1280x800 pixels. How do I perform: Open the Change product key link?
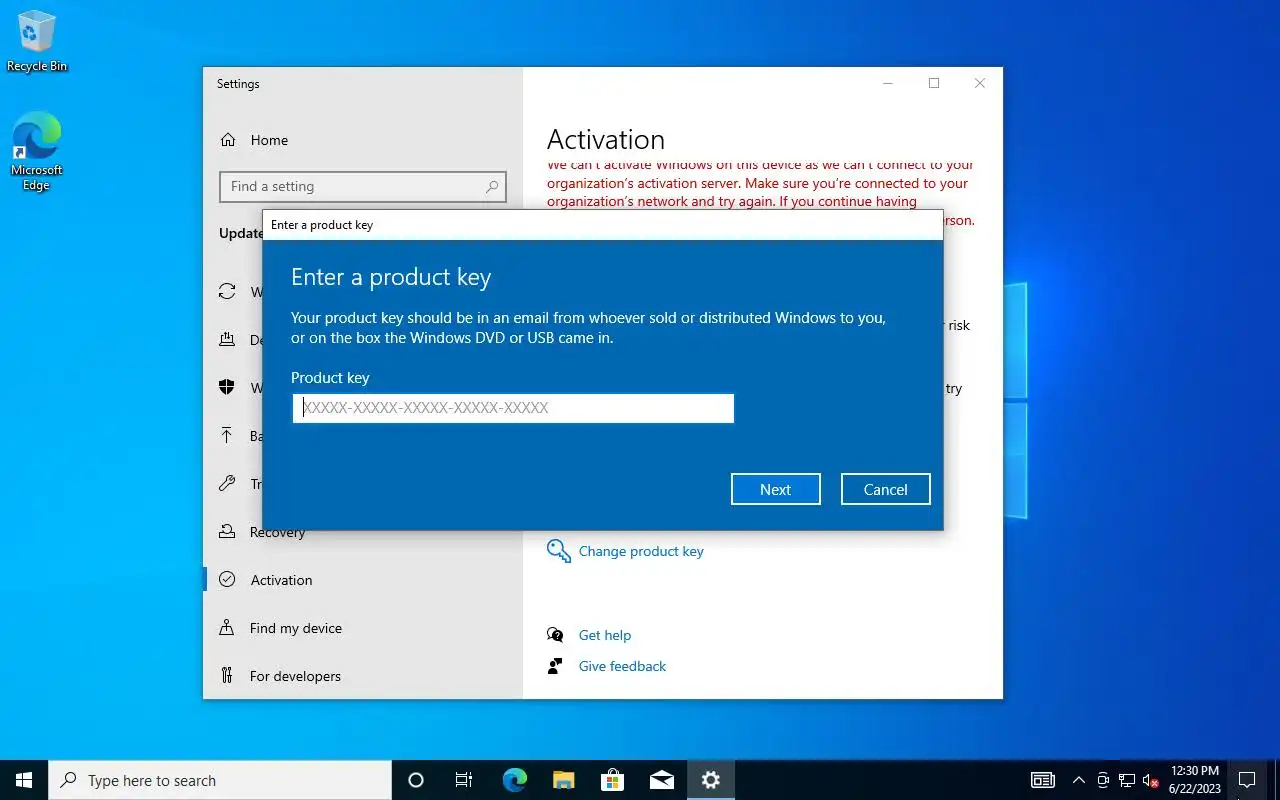tap(641, 551)
